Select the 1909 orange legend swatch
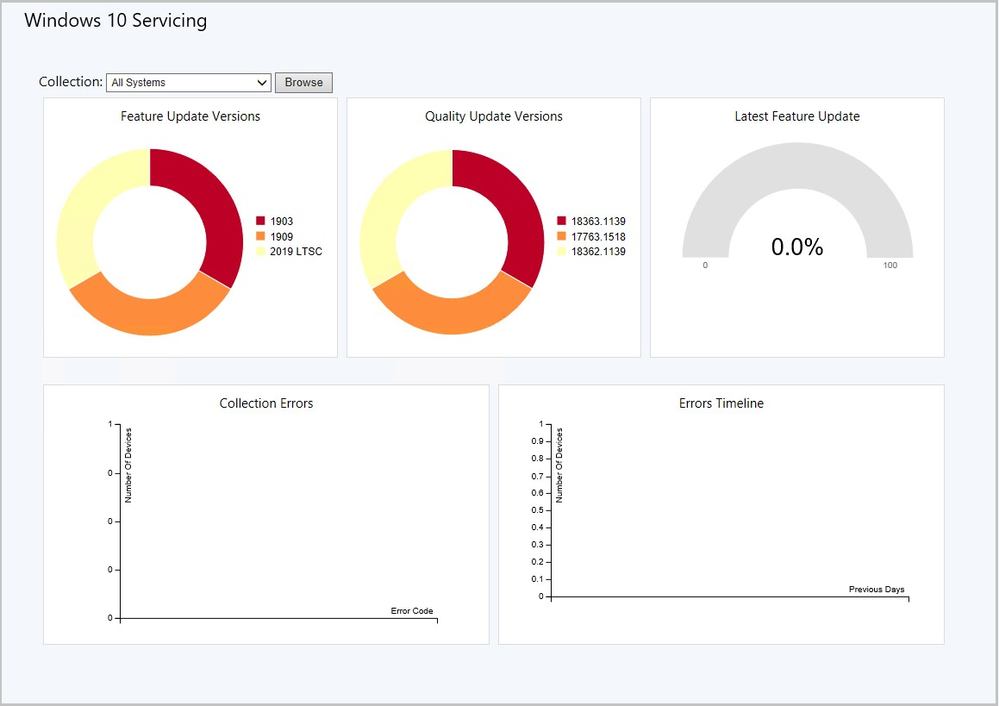Screen dimensions: 999x706 [x=261, y=236]
